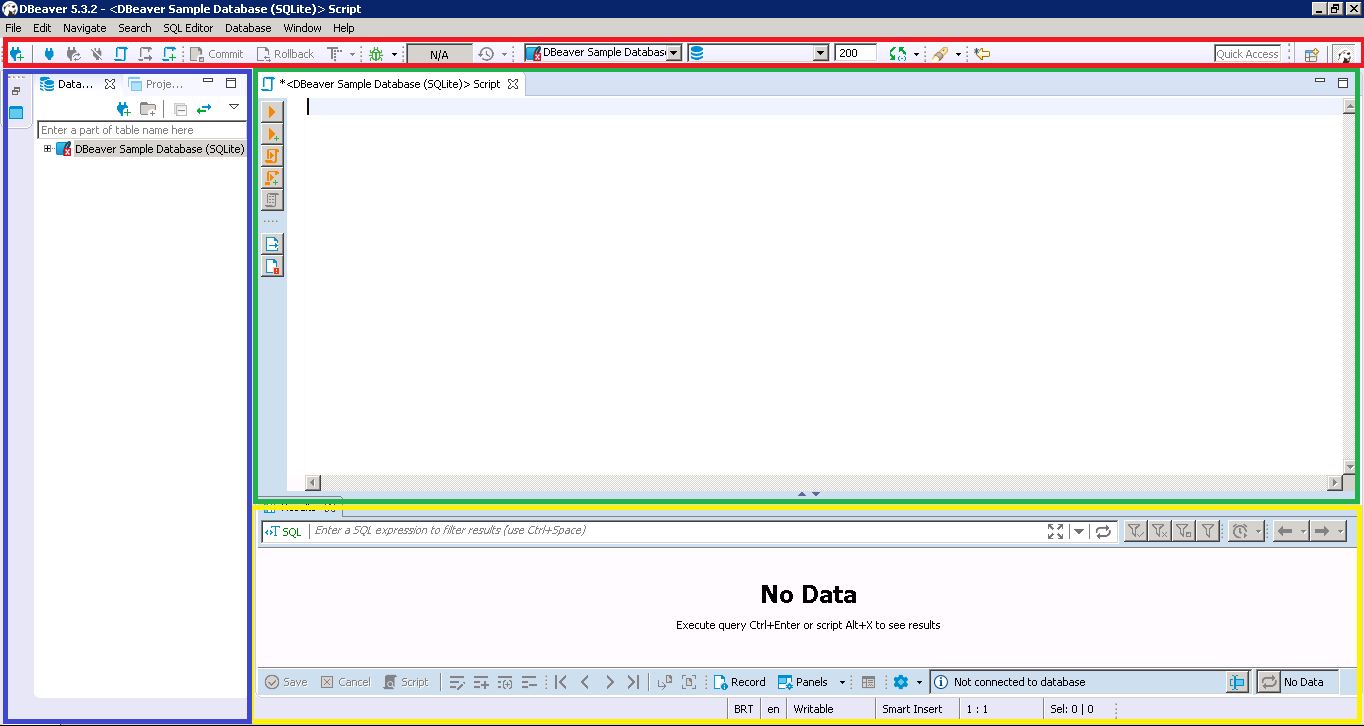Open the gear configuration dropdown arrow
1364x726 pixels.
(919, 682)
